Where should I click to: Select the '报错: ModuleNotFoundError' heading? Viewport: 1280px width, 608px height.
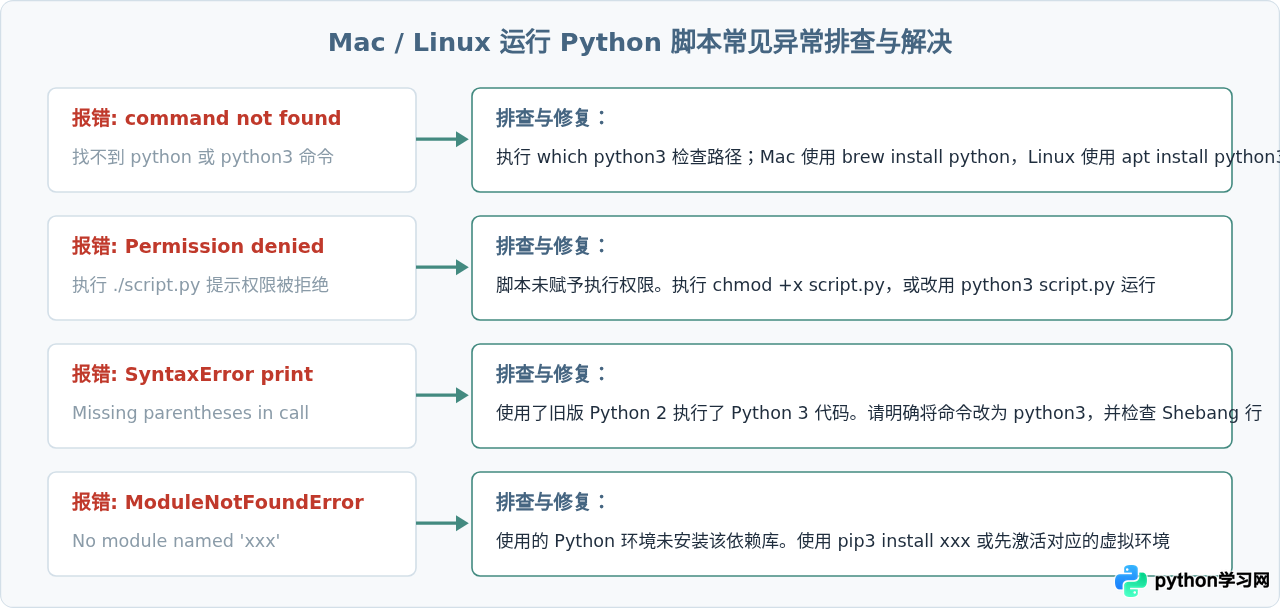coord(218,502)
